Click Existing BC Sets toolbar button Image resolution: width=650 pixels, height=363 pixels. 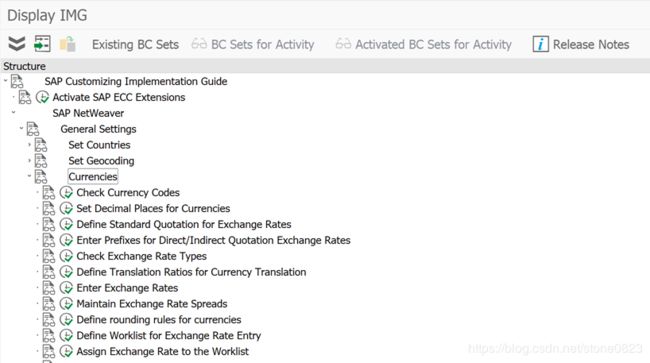click(135, 44)
